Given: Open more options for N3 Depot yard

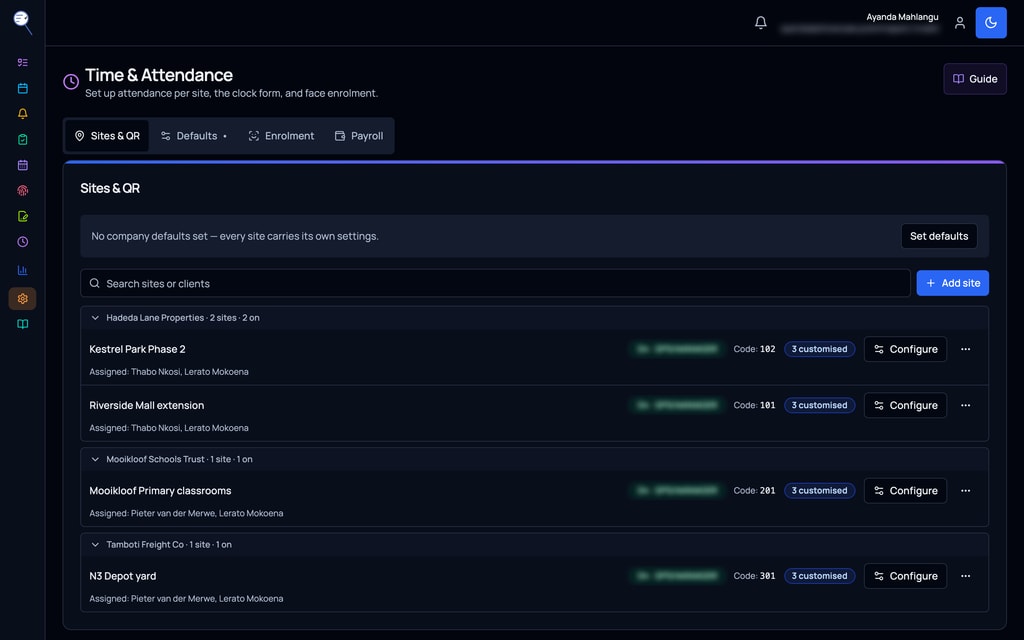Looking at the screenshot, I should pos(965,576).
